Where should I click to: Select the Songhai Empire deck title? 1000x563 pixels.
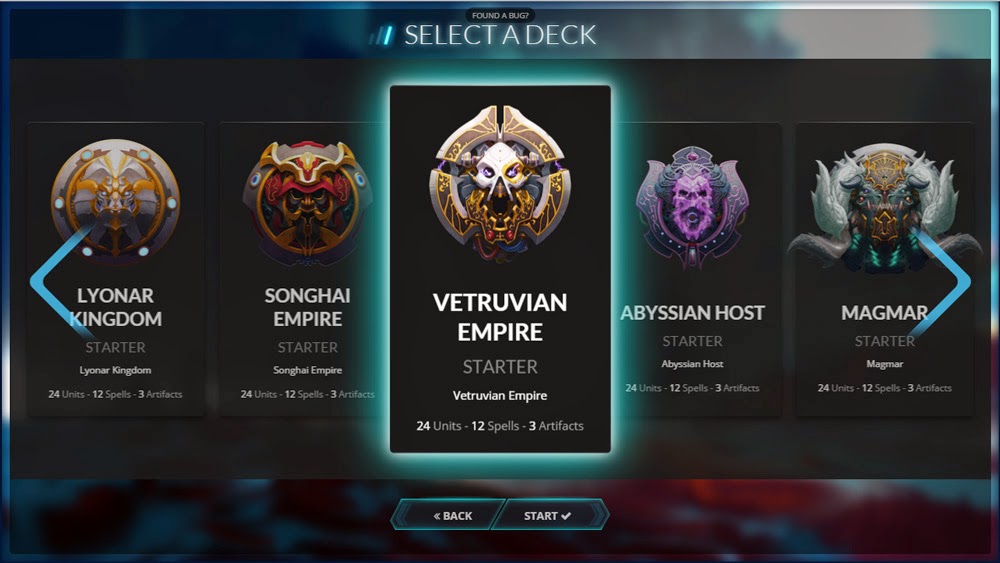pos(307,307)
